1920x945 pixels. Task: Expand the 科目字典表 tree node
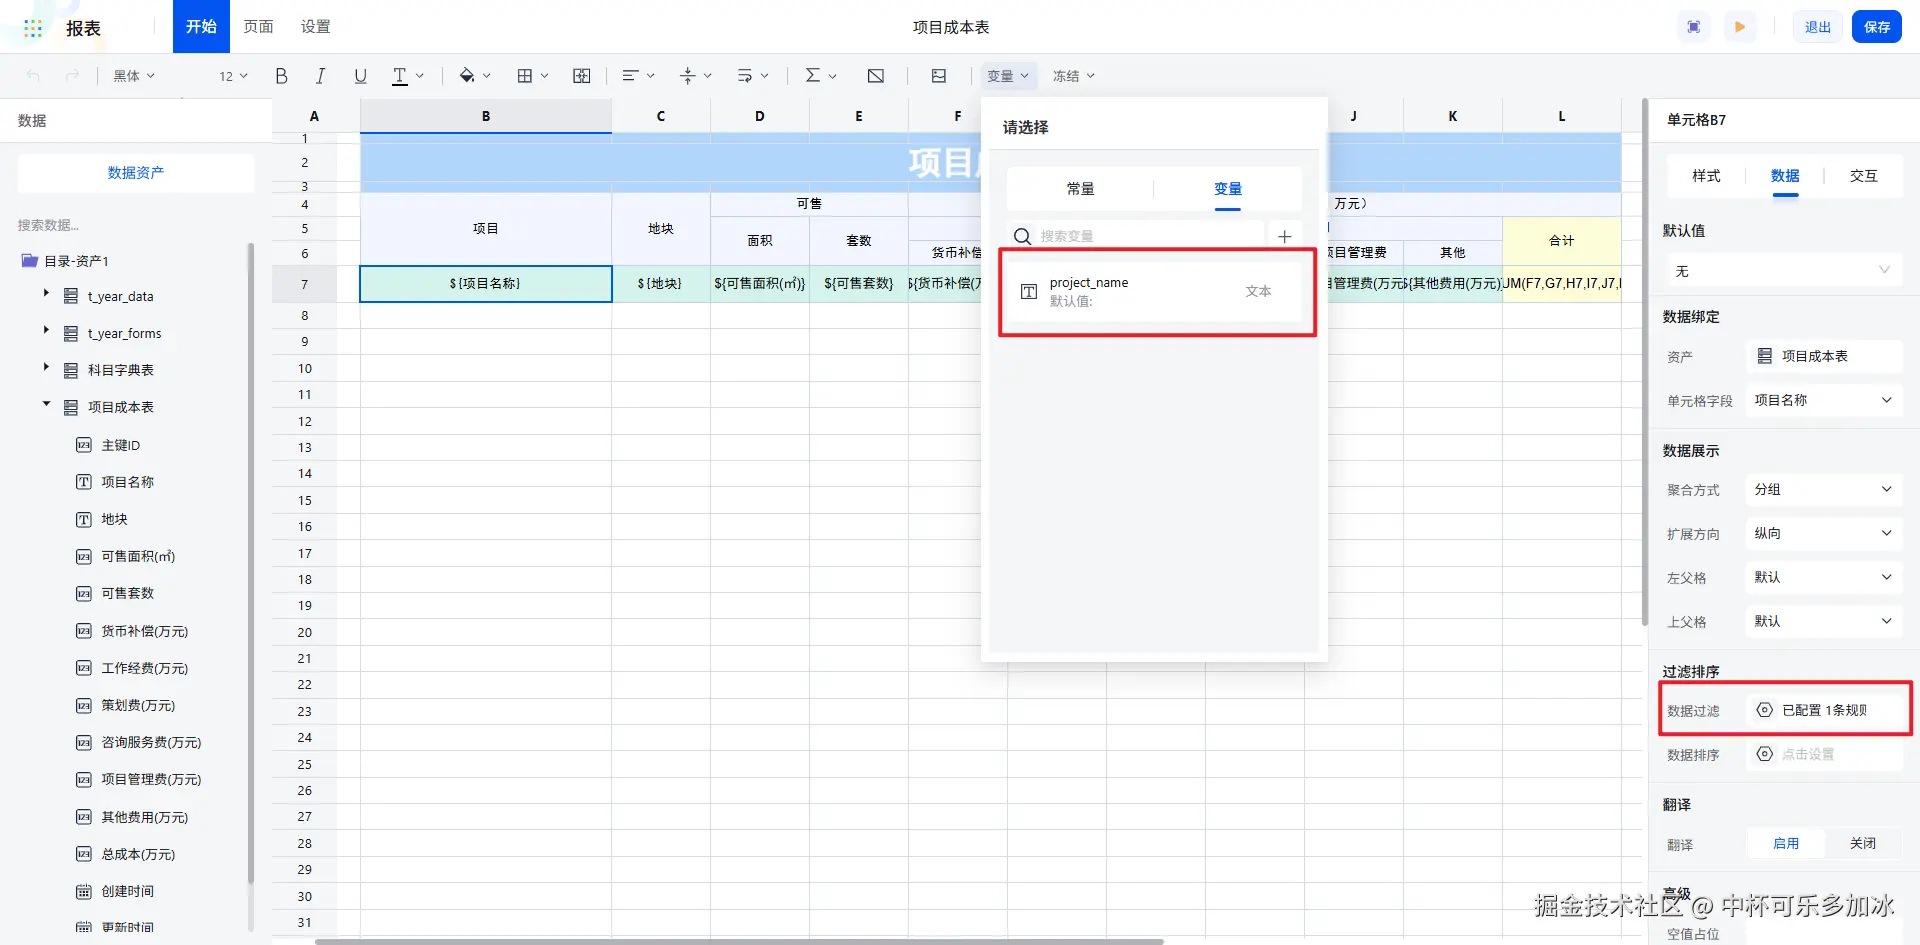pos(46,367)
